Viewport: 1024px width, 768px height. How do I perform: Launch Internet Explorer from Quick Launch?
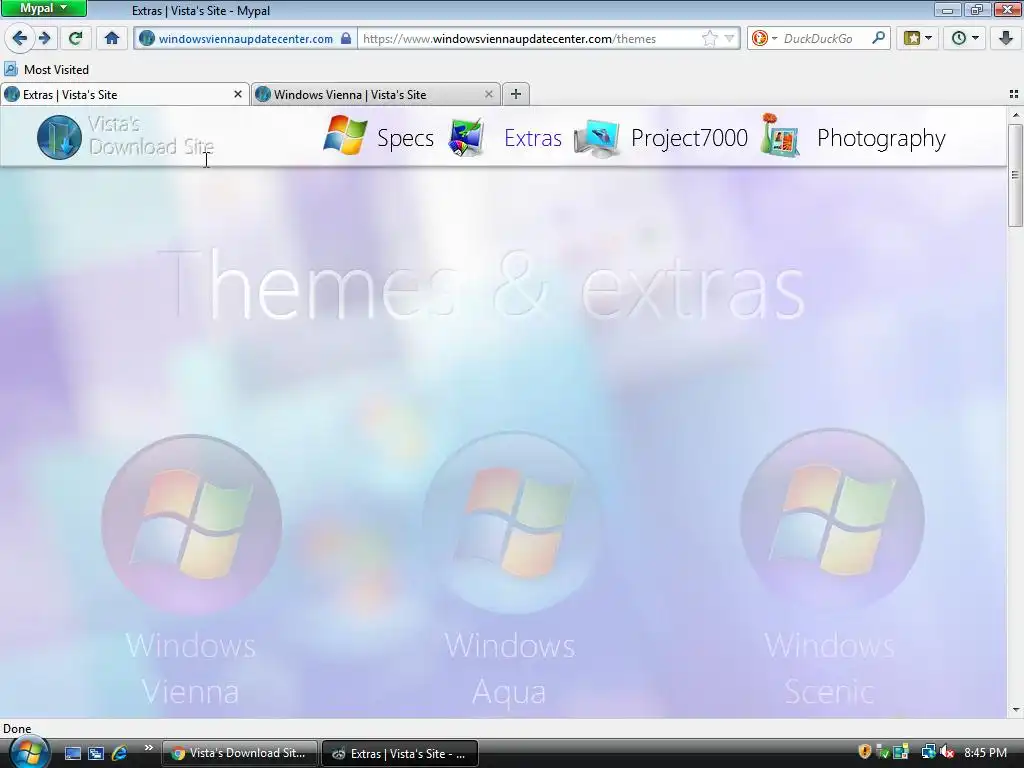click(120, 753)
